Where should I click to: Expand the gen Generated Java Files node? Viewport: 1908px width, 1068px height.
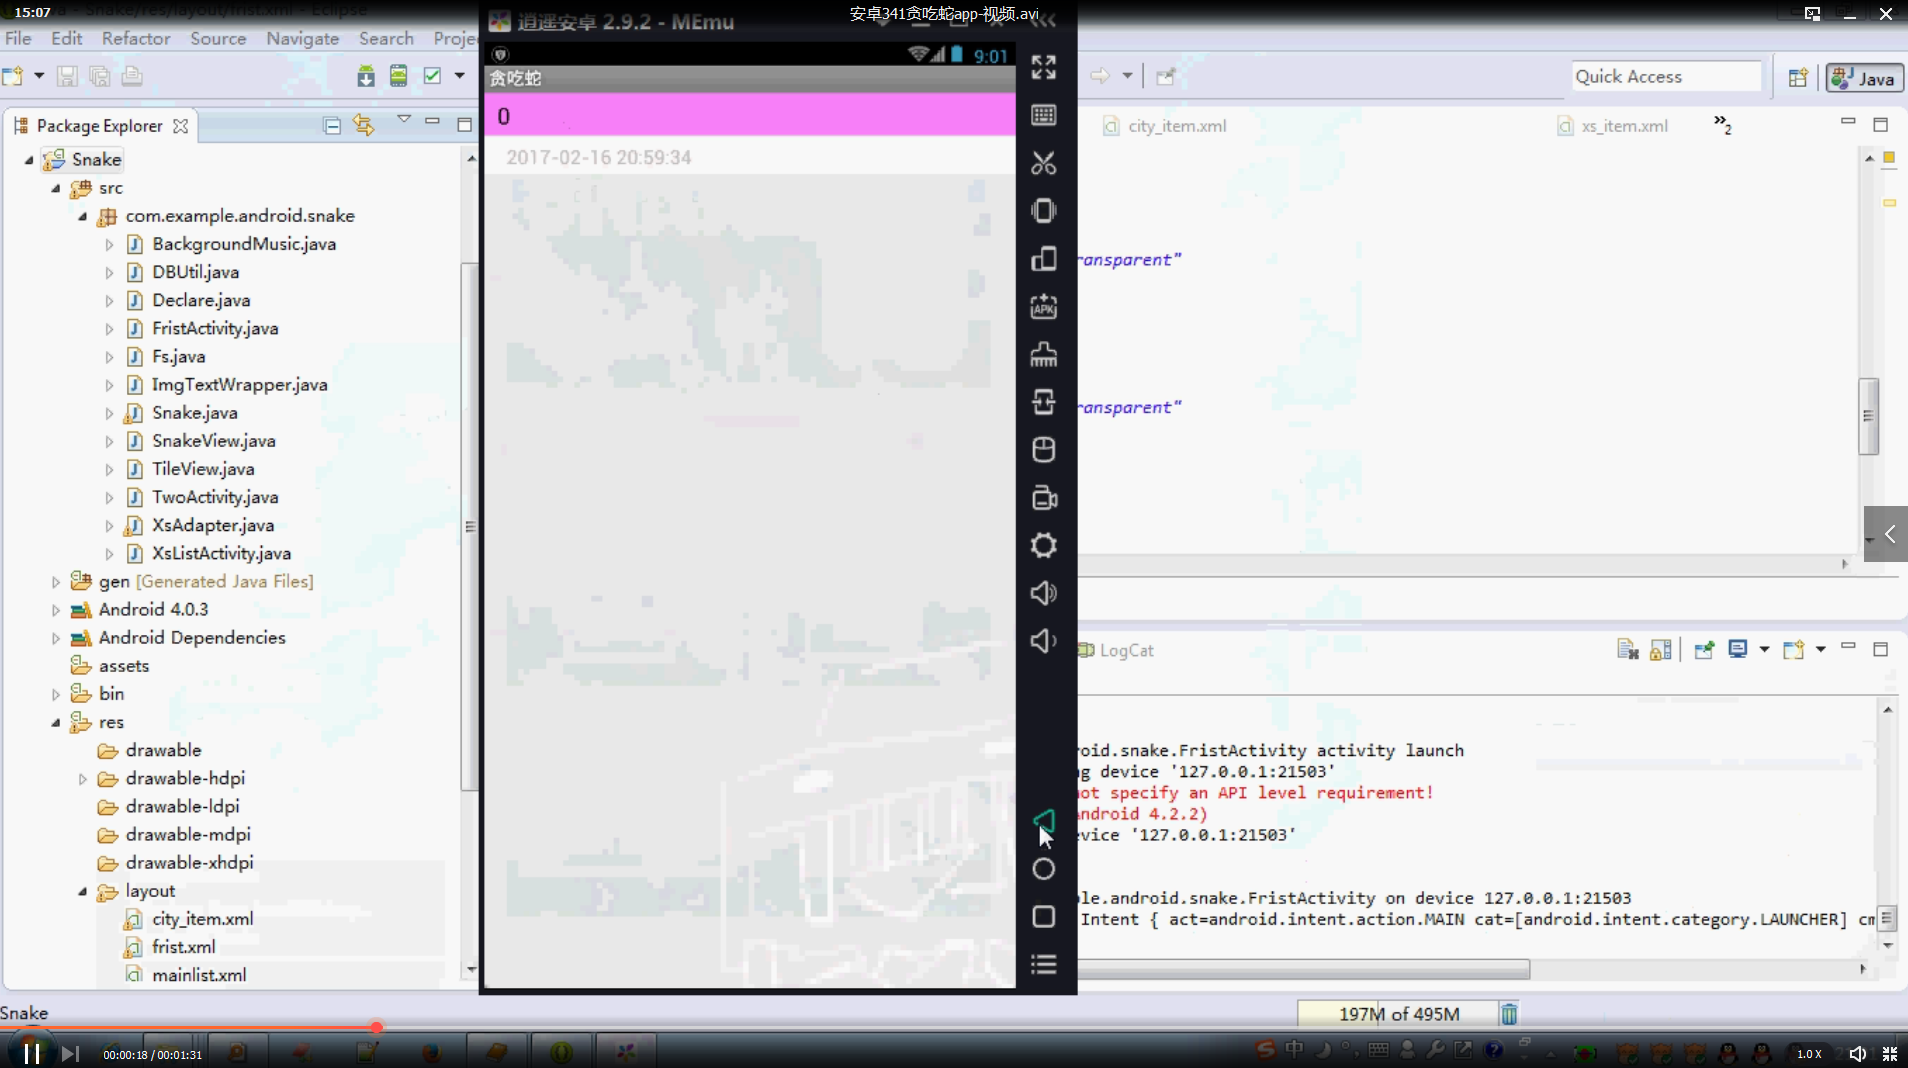(56, 581)
